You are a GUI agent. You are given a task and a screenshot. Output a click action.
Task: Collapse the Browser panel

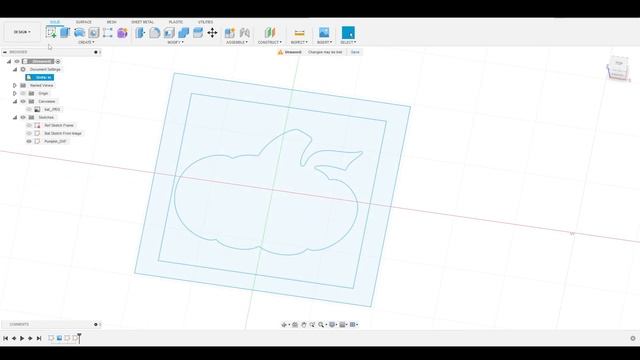pyautogui.click(x=5, y=52)
